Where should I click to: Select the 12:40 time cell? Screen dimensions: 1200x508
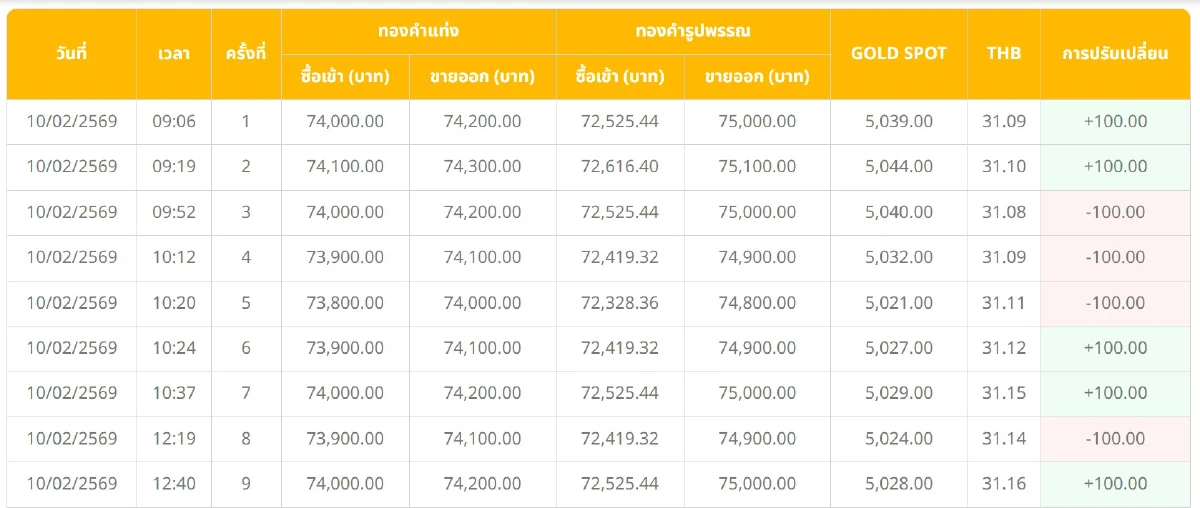[174, 484]
